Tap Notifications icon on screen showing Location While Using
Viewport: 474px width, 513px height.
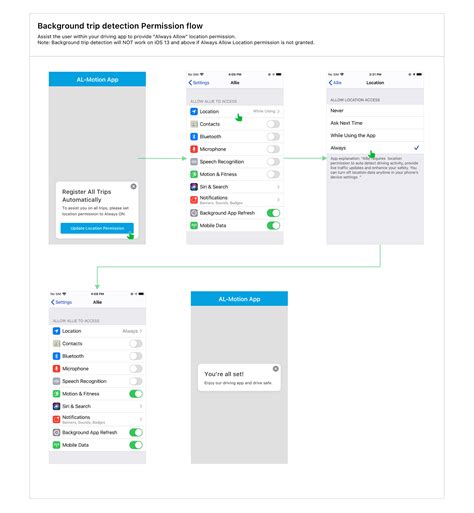click(194, 200)
